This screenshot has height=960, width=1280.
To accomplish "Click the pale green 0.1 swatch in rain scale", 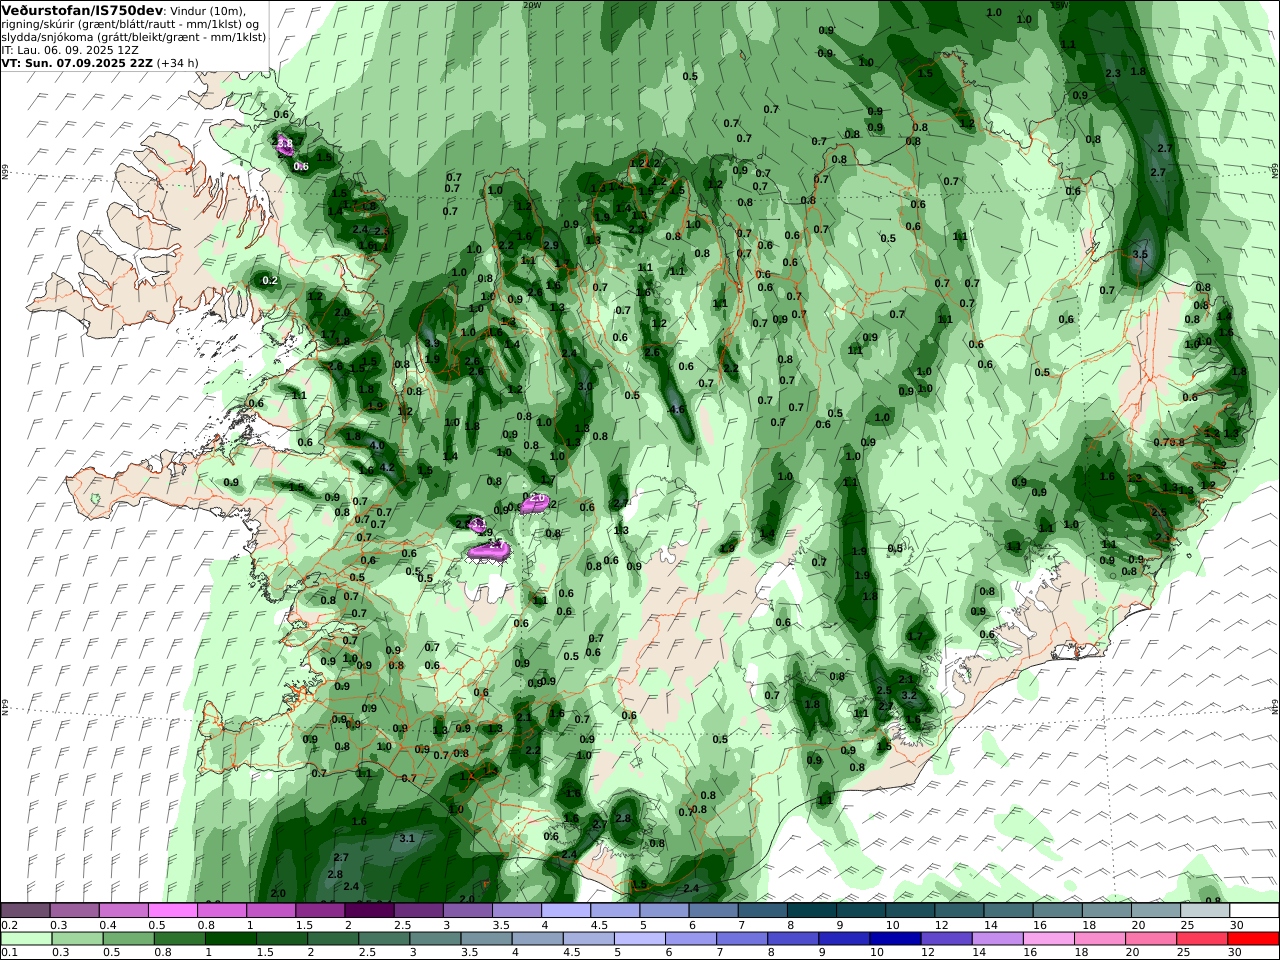I will [26, 939].
